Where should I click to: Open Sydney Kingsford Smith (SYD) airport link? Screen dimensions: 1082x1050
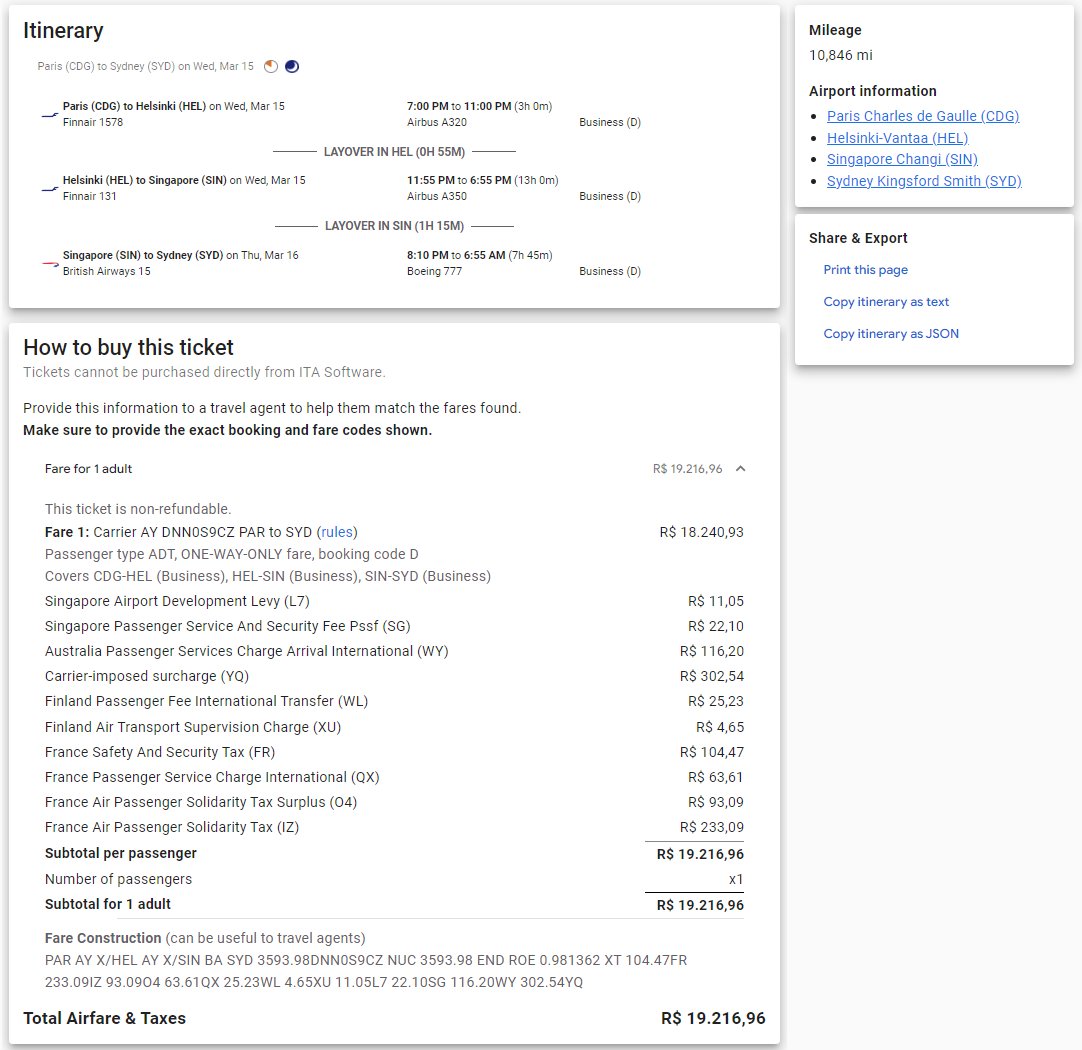924,182
